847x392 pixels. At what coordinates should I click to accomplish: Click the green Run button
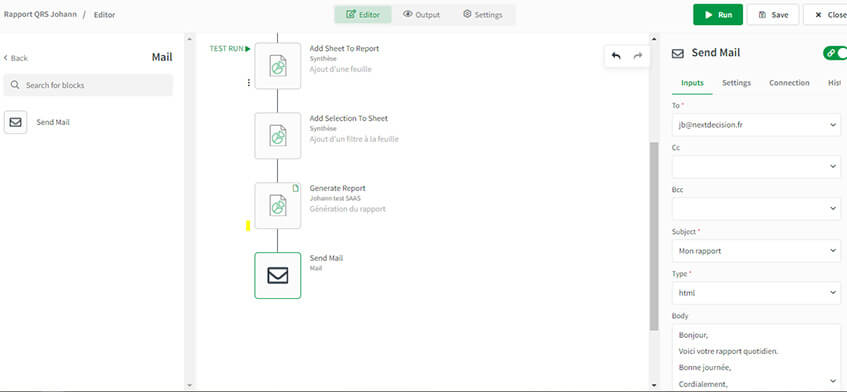point(718,15)
